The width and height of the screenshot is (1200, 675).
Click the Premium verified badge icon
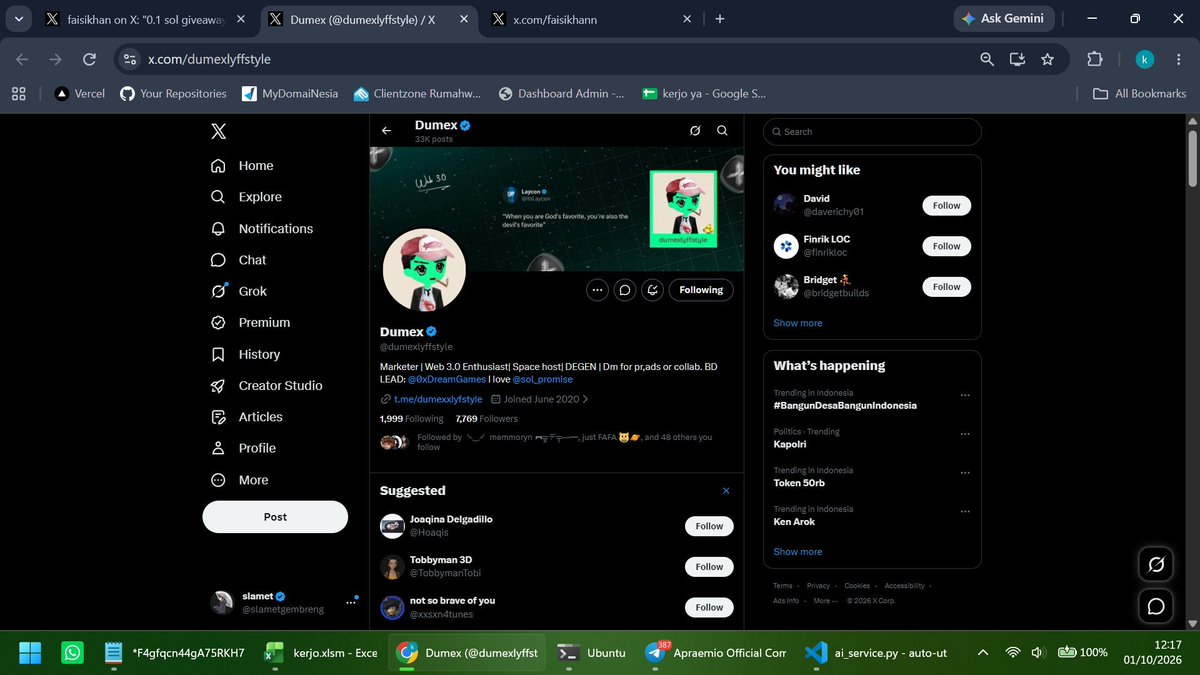coord(218,323)
